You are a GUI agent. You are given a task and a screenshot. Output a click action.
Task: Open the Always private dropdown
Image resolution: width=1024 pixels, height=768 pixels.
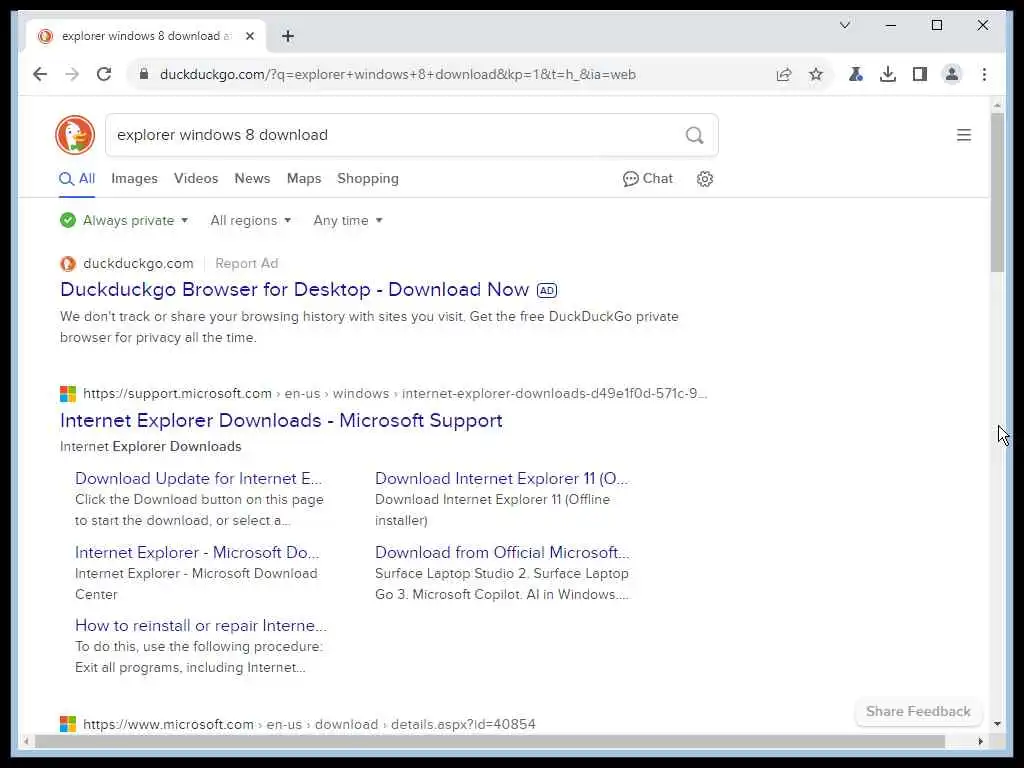136,221
